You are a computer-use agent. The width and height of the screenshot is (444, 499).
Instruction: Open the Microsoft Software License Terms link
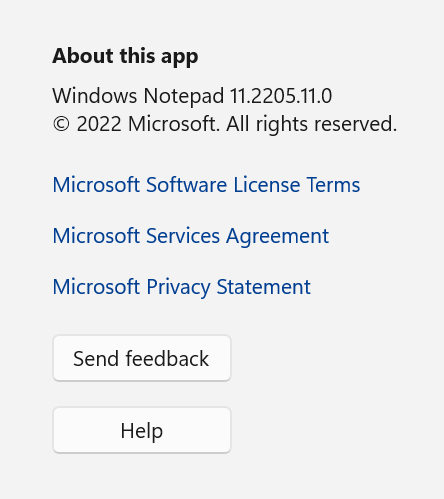coord(206,185)
